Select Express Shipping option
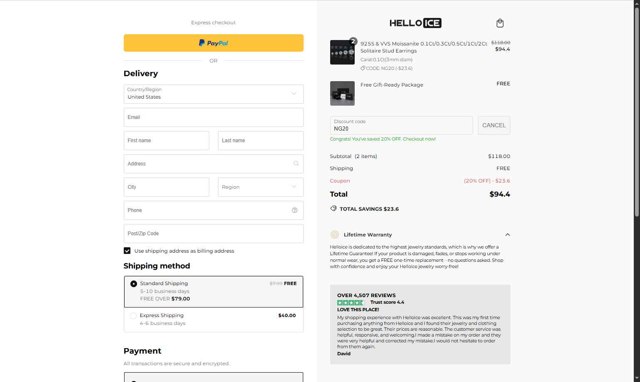This screenshot has height=382, width=640. coord(213,319)
